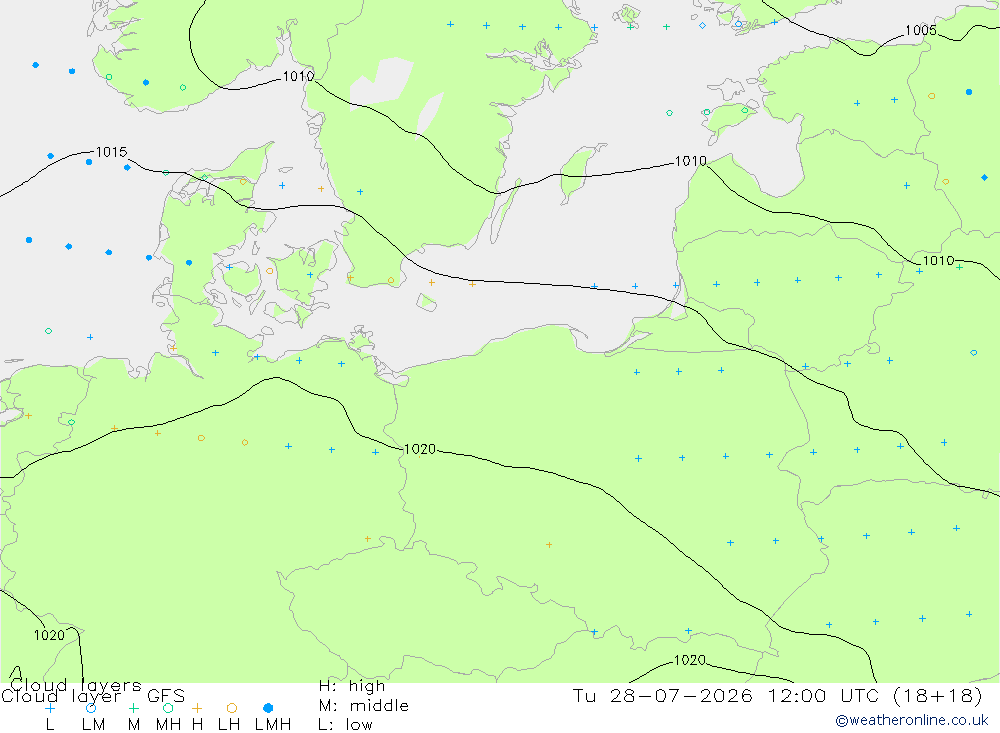Click the 1015 isobar pressure label
Image resolution: width=1000 pixels, height=733 pixels.
point(112,152)
